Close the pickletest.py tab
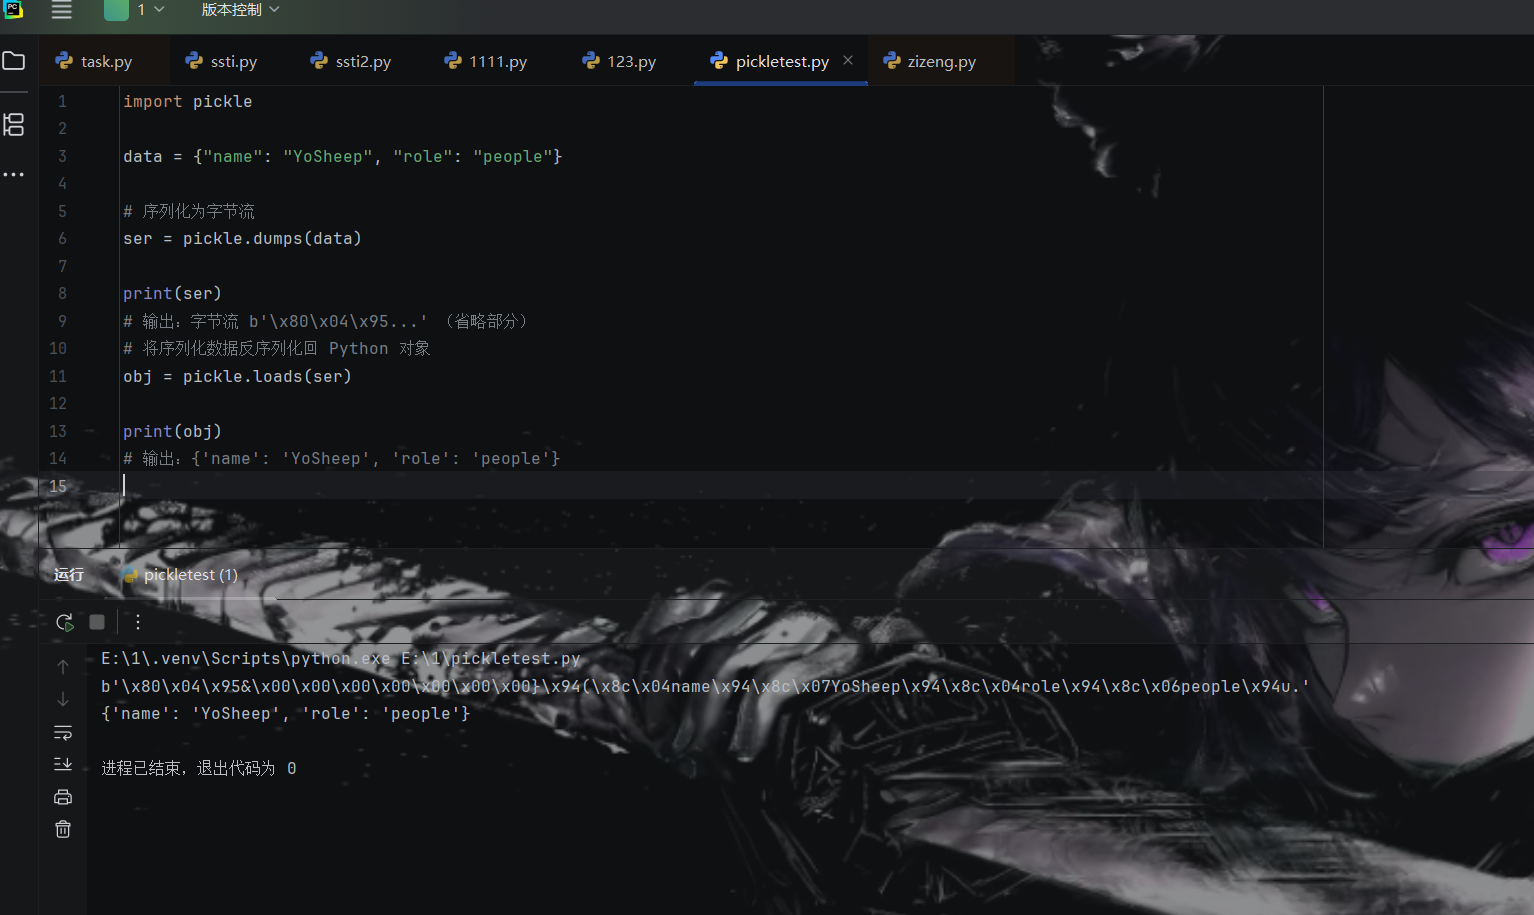The width and height of the screenshot is (1534, 915). (x=848, y=60)
